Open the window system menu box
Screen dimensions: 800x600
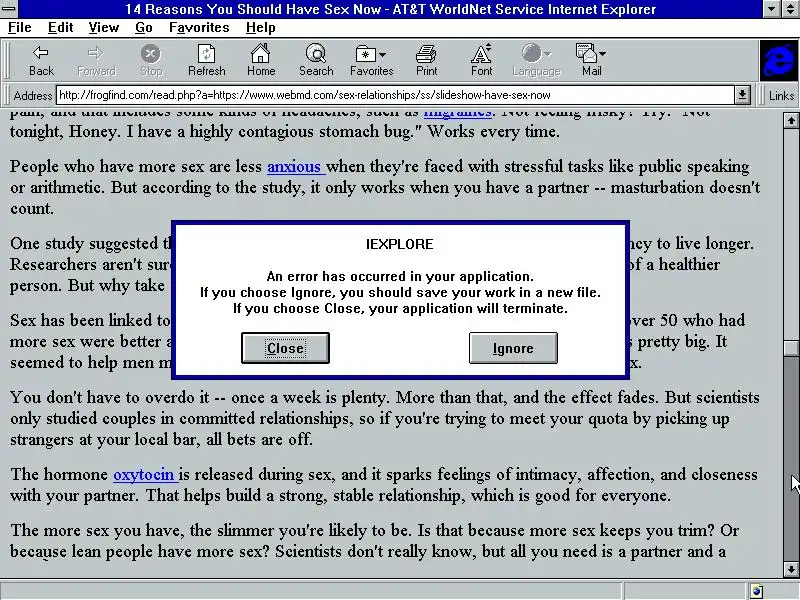point(9,9)
